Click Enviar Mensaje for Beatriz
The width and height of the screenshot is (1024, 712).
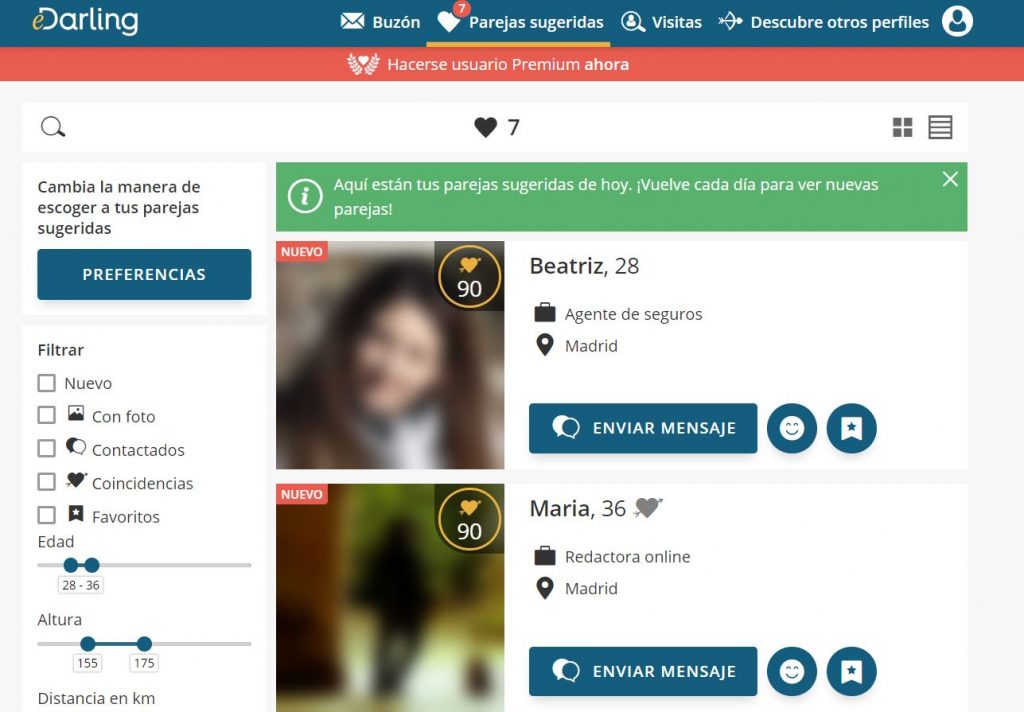642,429
